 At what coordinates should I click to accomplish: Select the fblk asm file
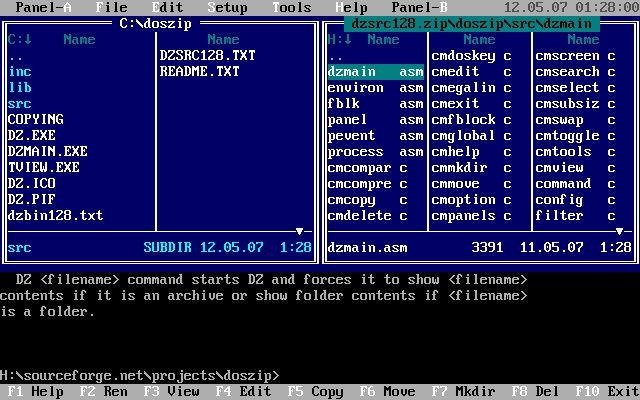(x=376, y=103)
